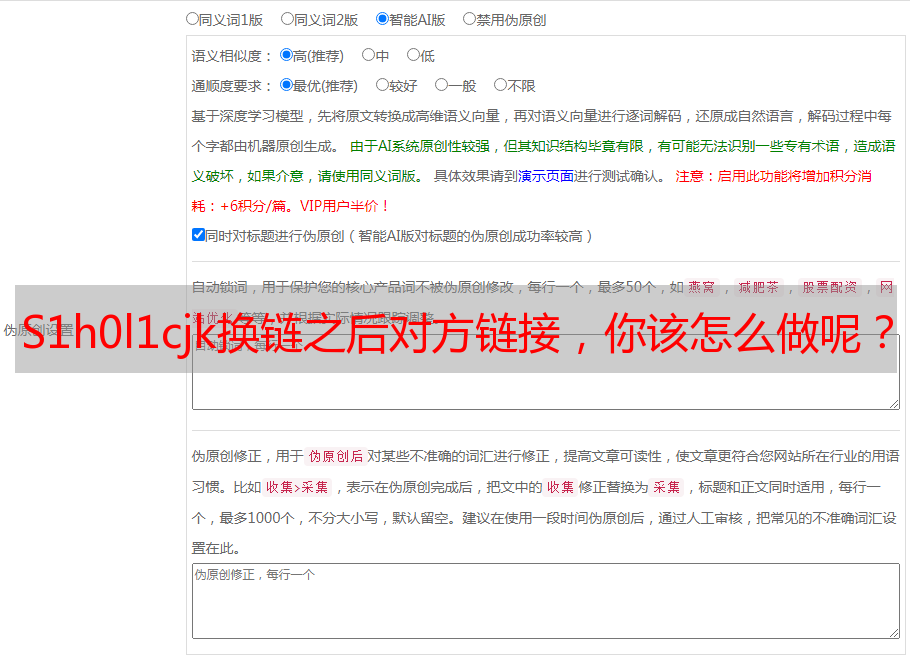Select the 同义词2版 radio option

287,19
